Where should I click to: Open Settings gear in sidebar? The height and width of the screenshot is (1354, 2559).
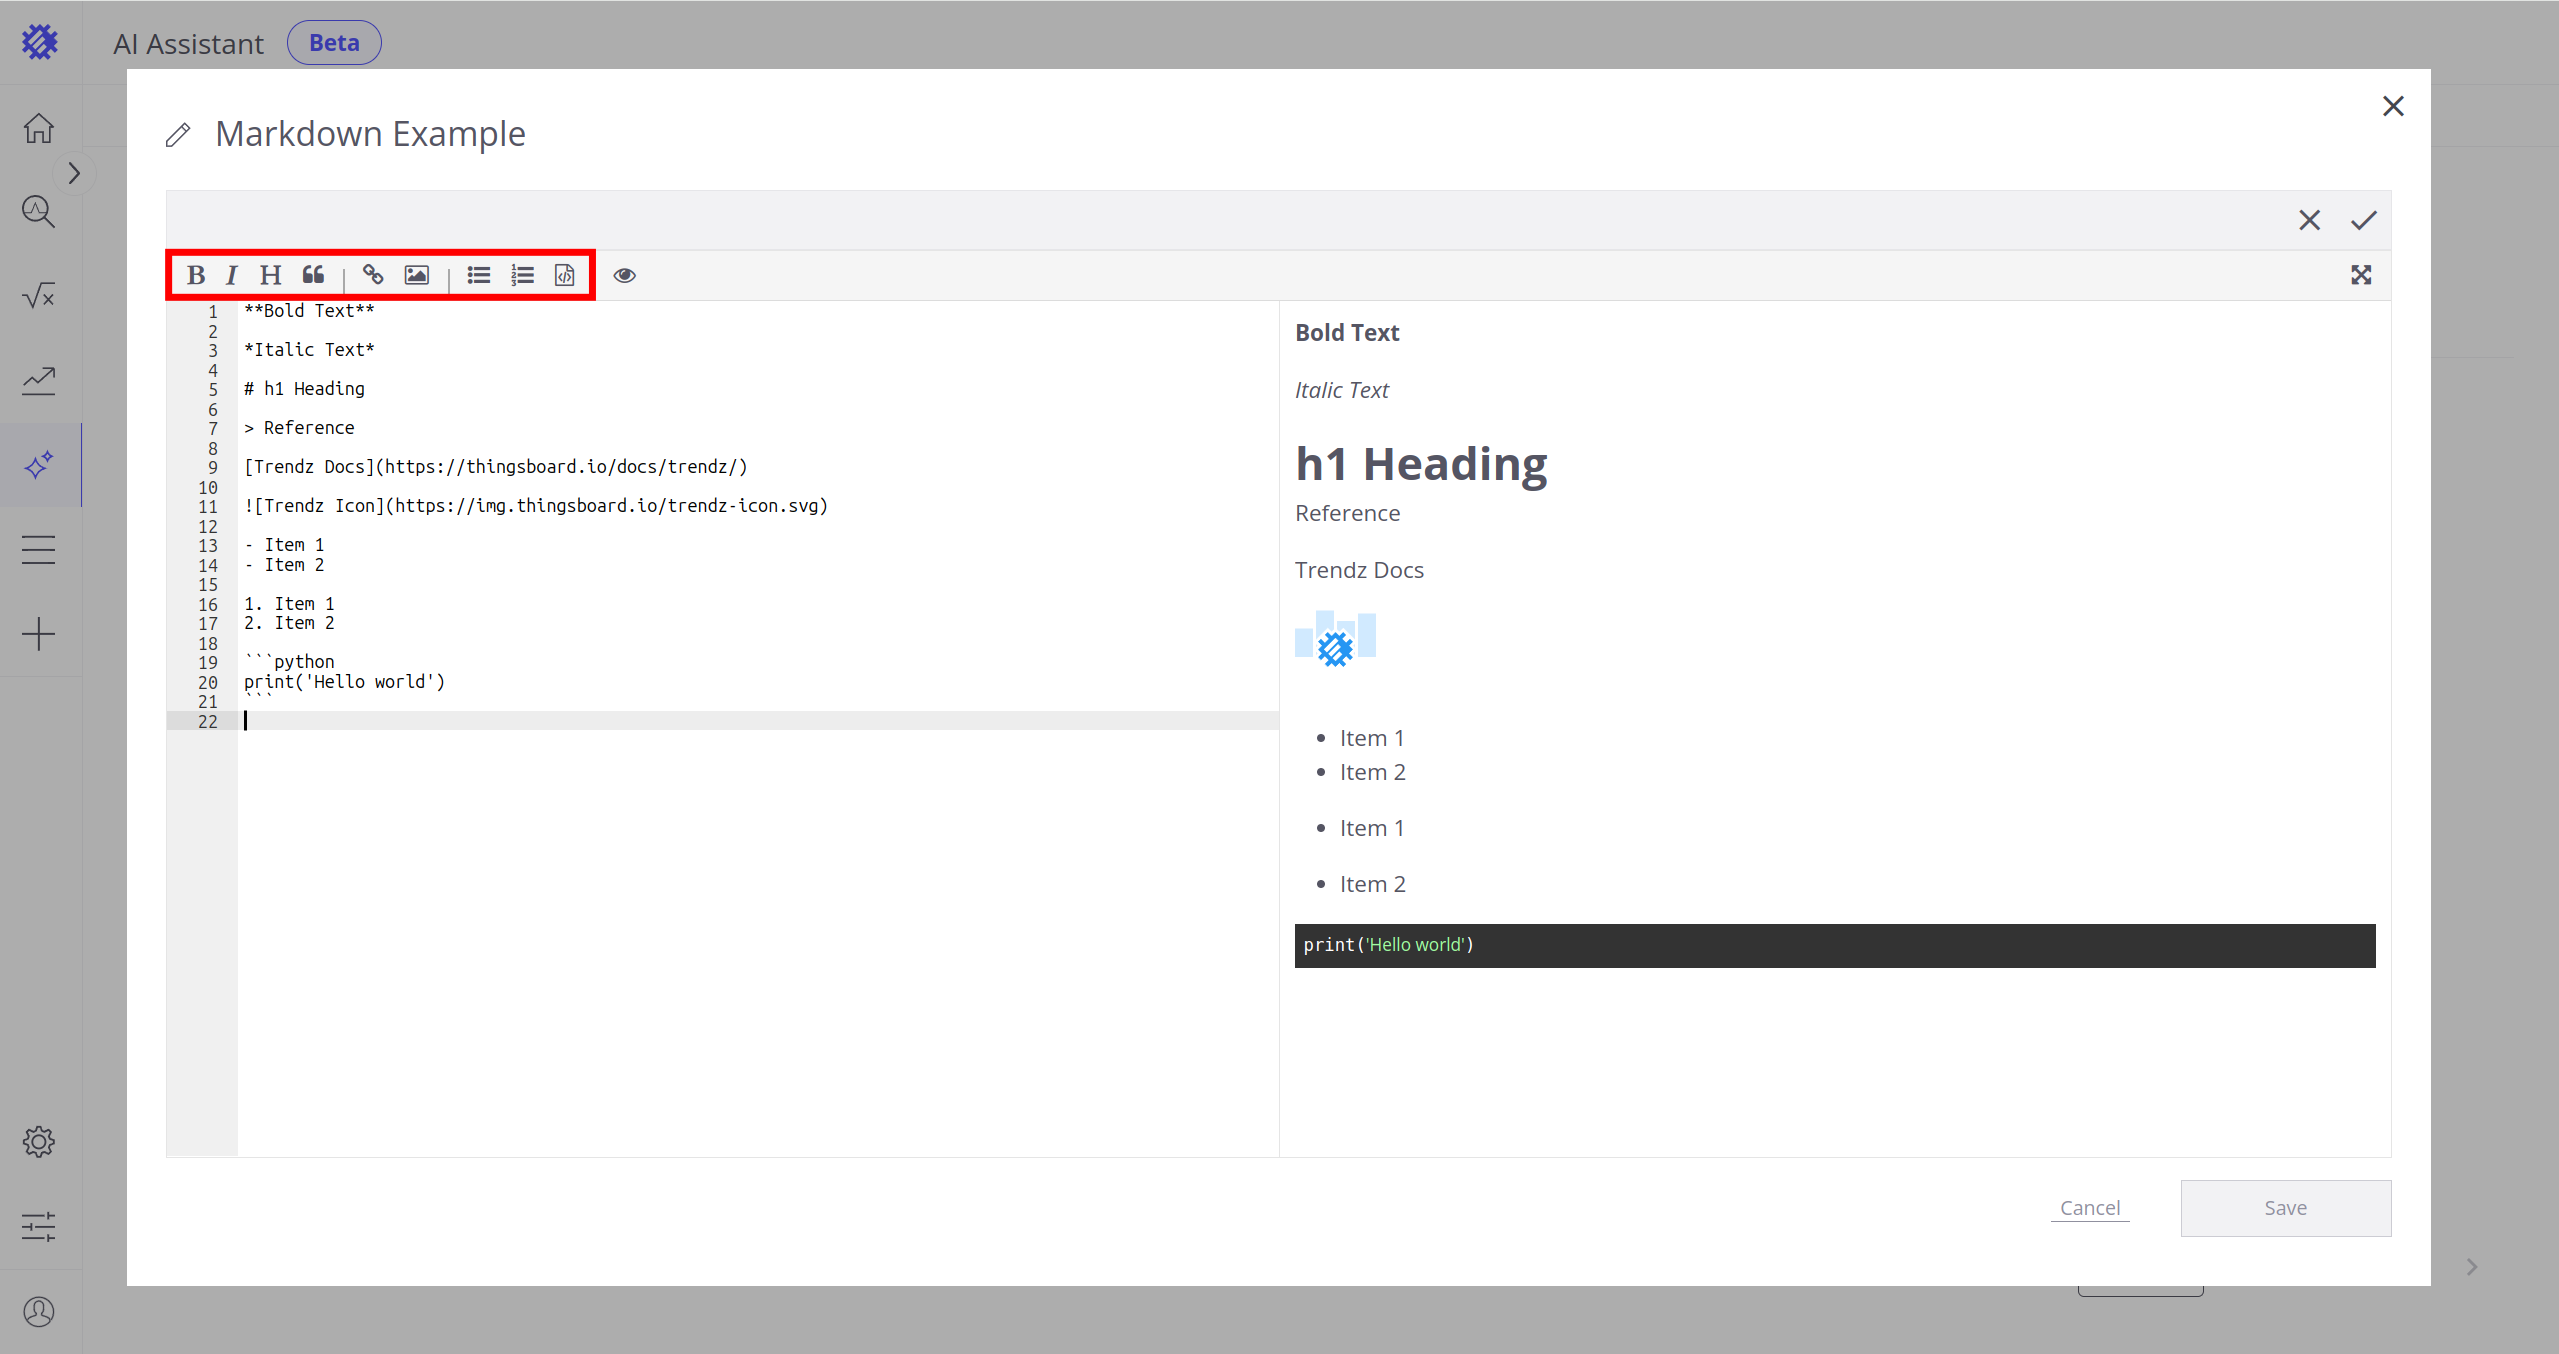point(39,1142)
